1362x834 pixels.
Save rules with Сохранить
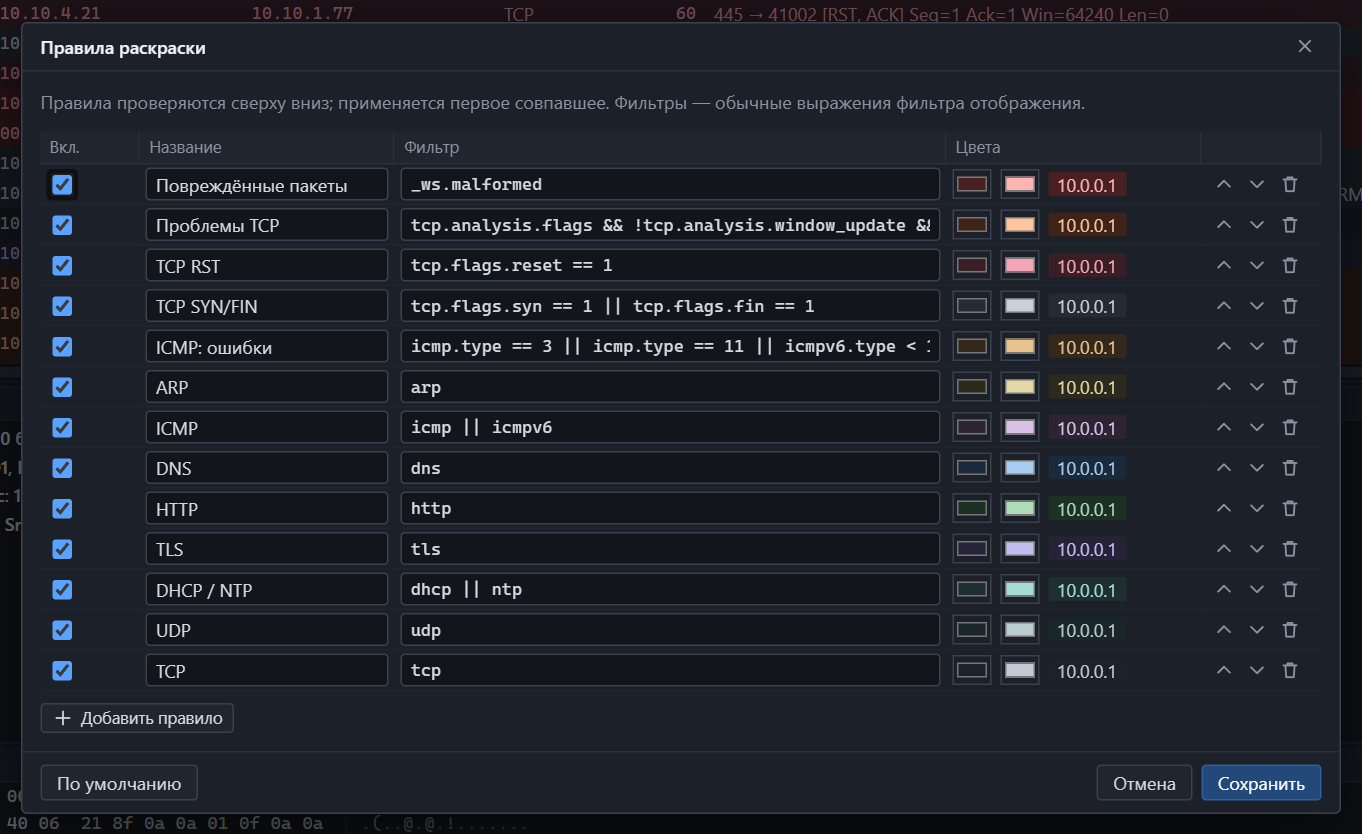click(x=1261, y=783)
